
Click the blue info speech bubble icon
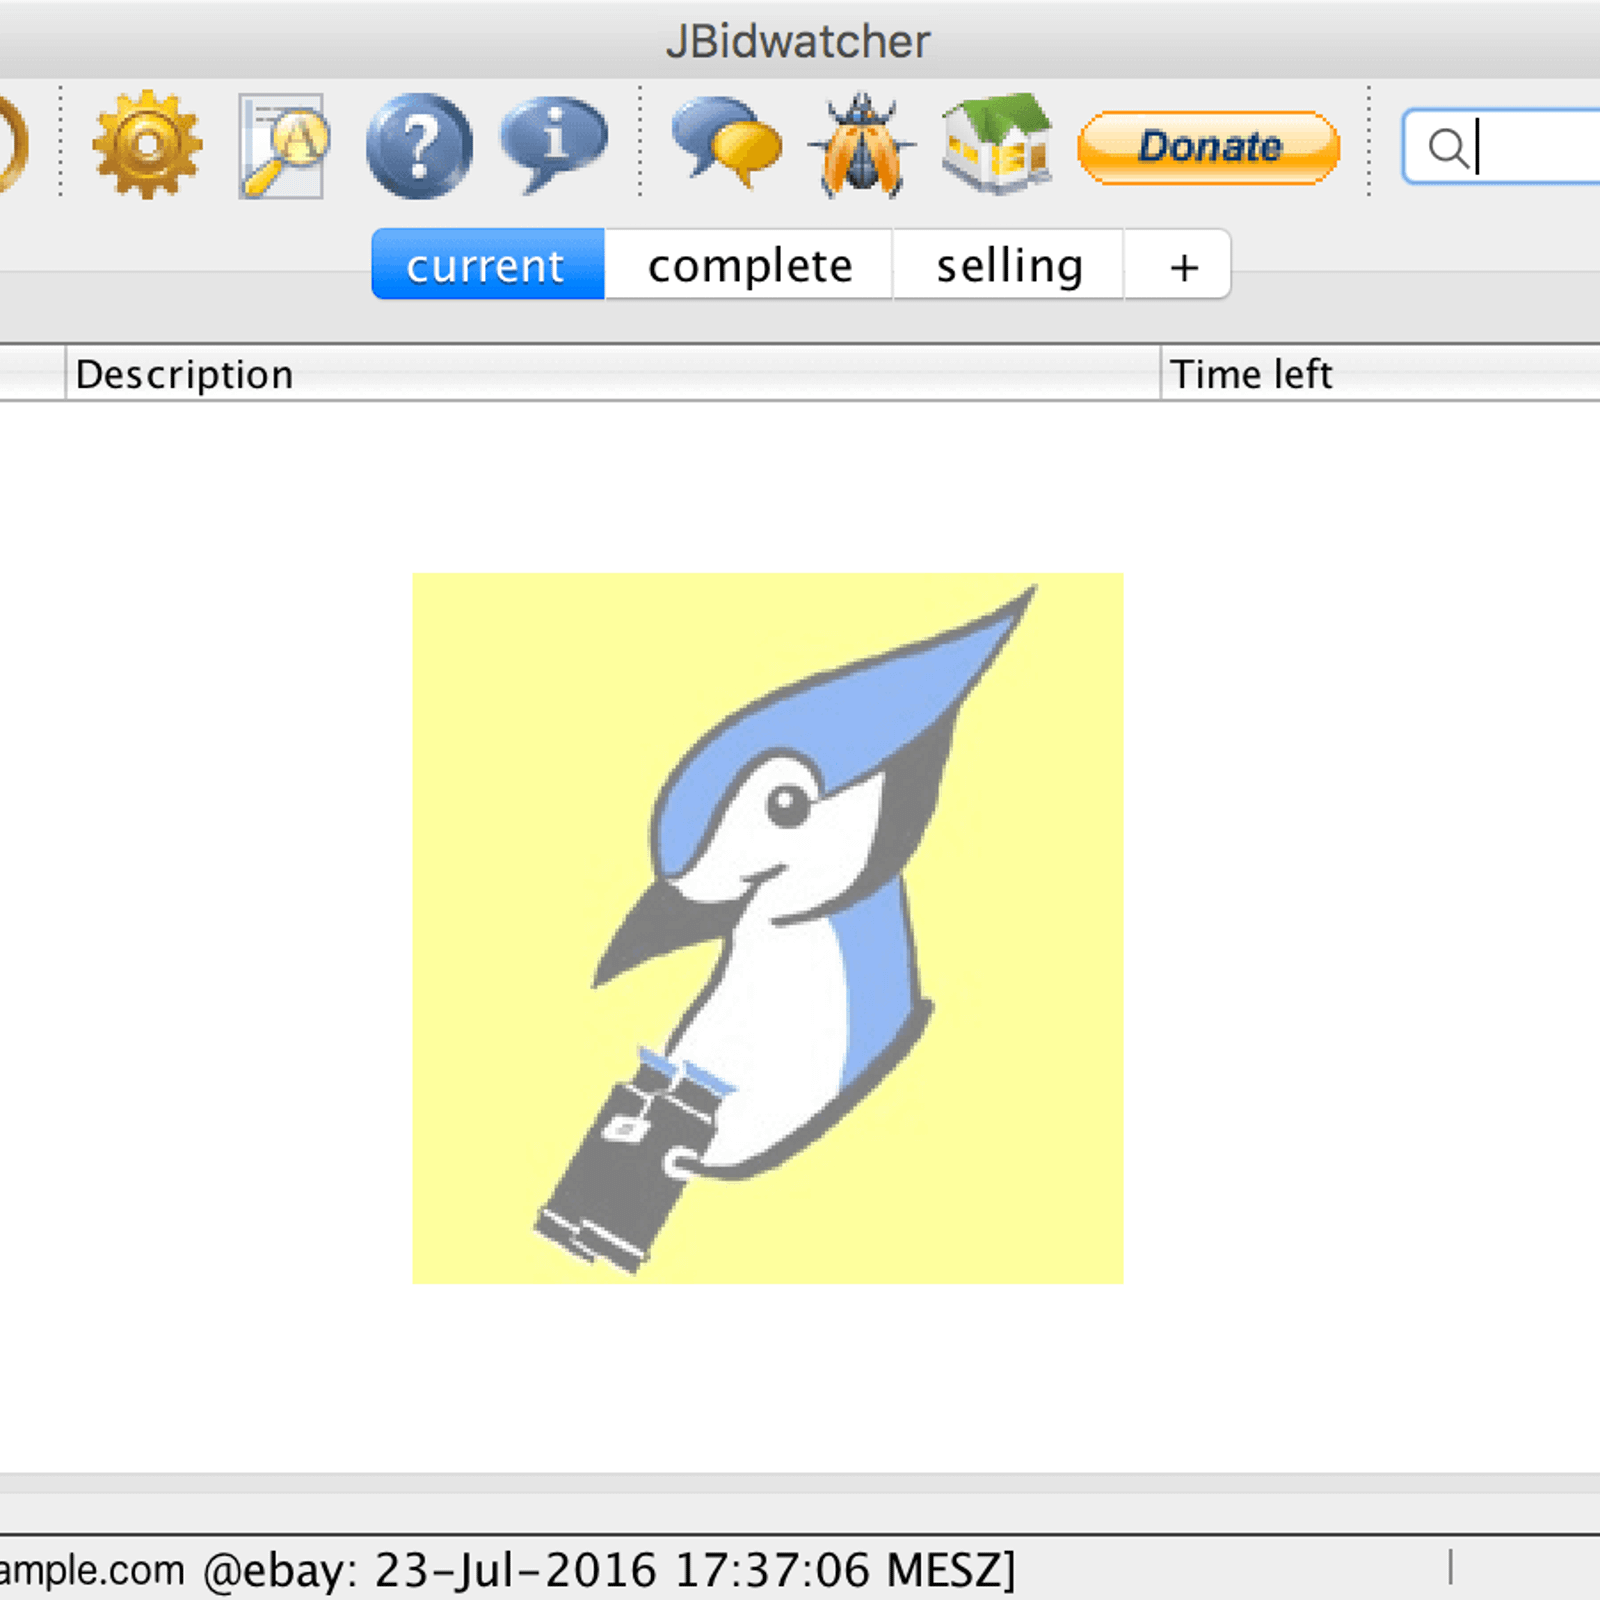coord(553,145)
